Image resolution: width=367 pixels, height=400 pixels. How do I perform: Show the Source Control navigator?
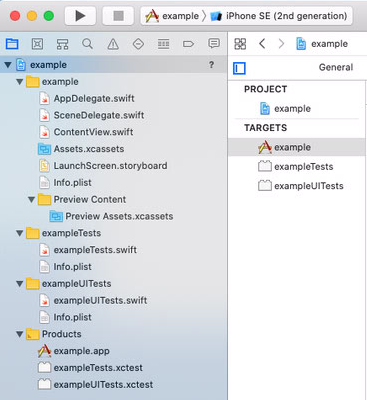[37, 44]
